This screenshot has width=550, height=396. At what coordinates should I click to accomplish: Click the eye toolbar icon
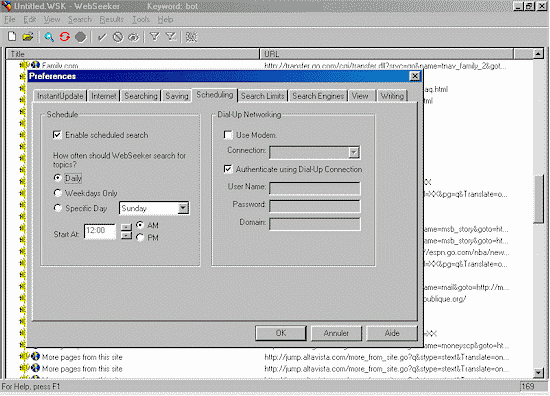click(134, 37)
